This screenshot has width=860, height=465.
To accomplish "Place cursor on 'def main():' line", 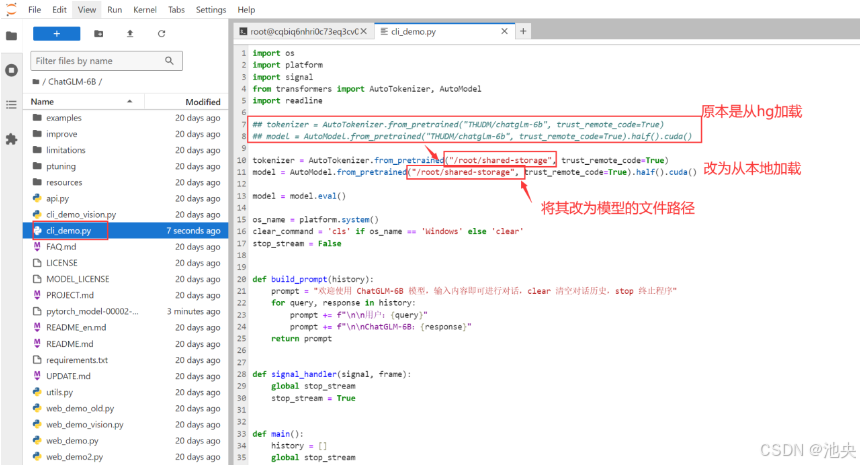I will pos(278,434).
